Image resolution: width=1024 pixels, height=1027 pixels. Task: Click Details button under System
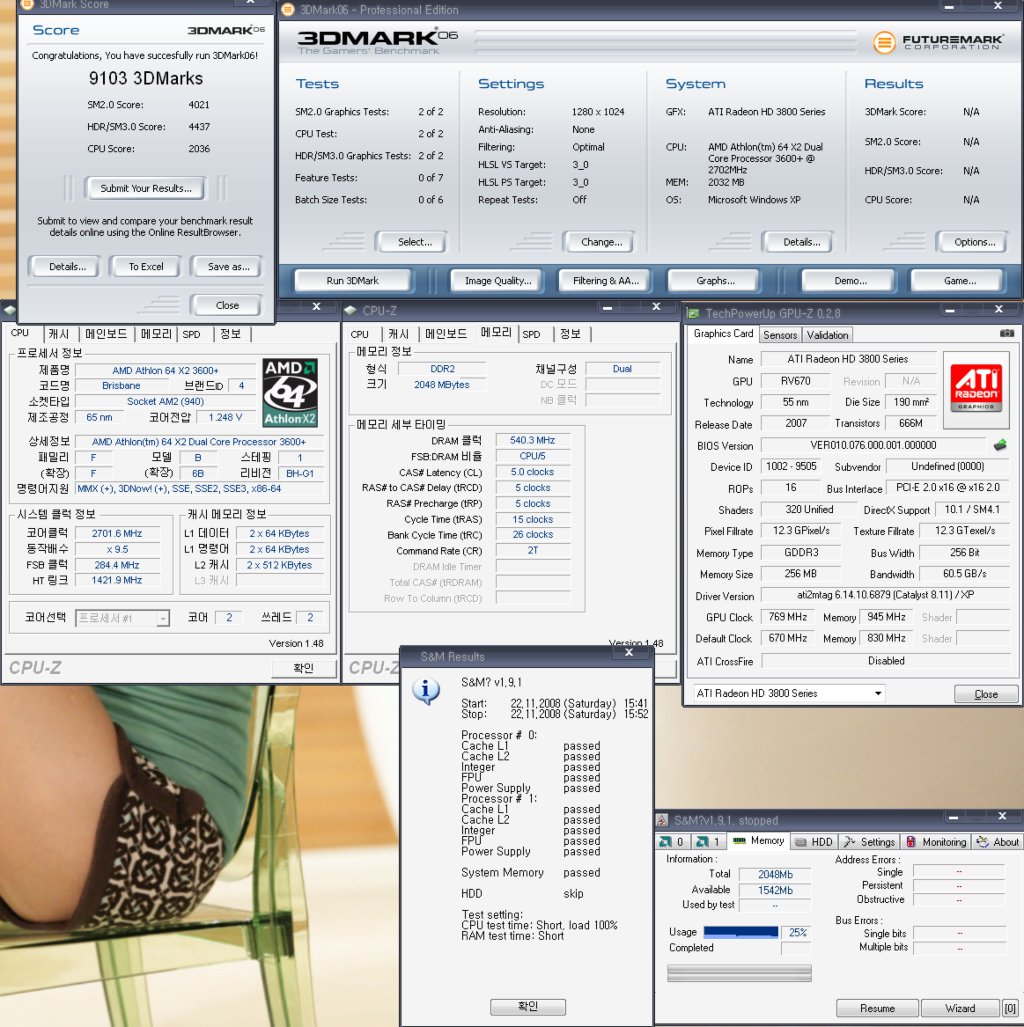[801, 242]
